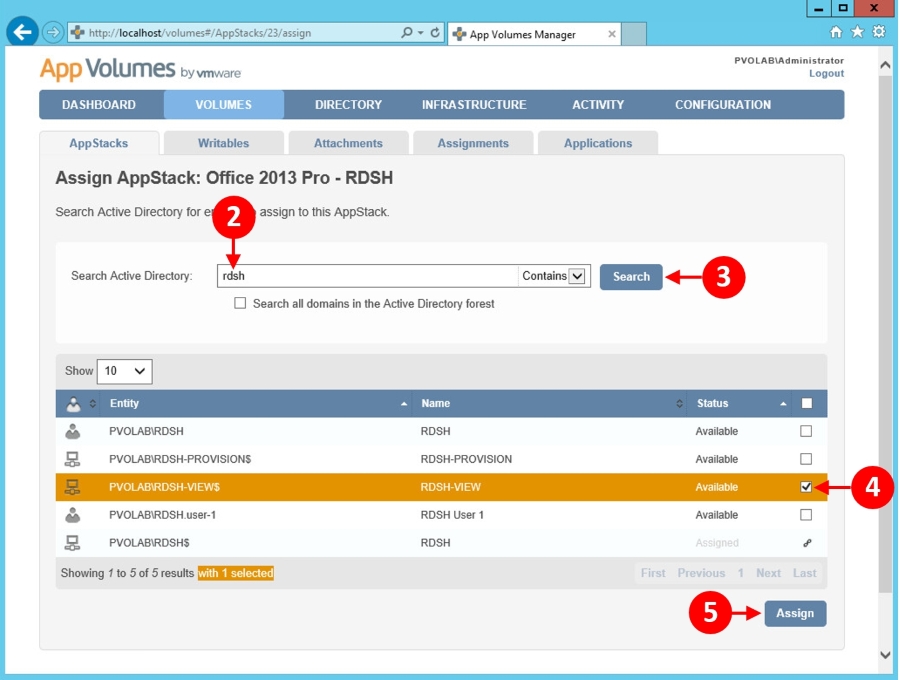This screenshot has height=680, width=900.
Task: Open the VOLUMES menu
Action: [223, 105]
